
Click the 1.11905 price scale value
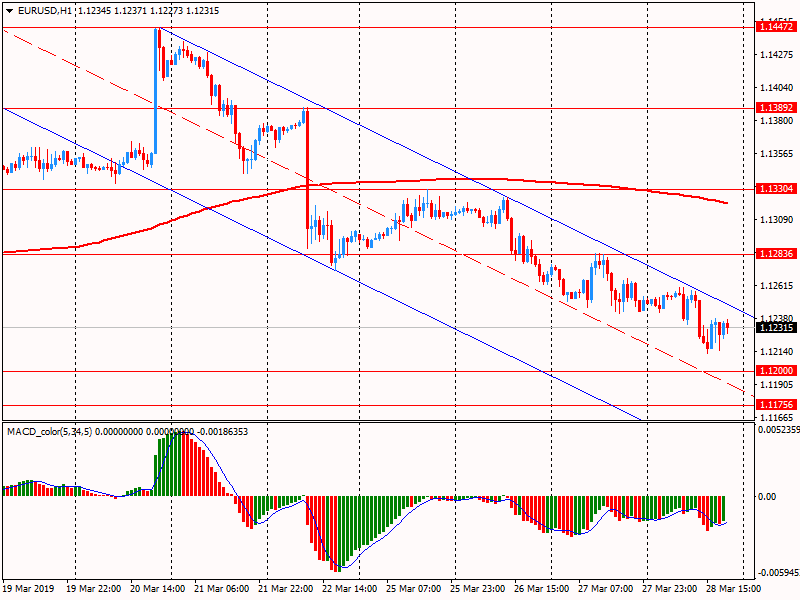coord(777,385)
